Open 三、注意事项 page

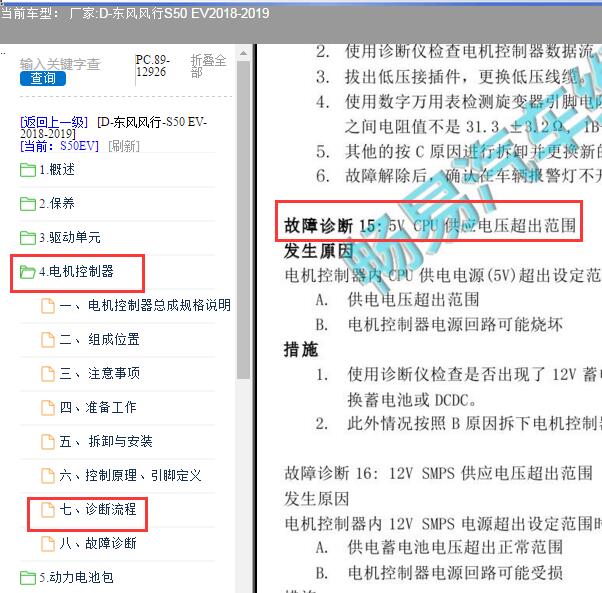(x=99, y=373)
